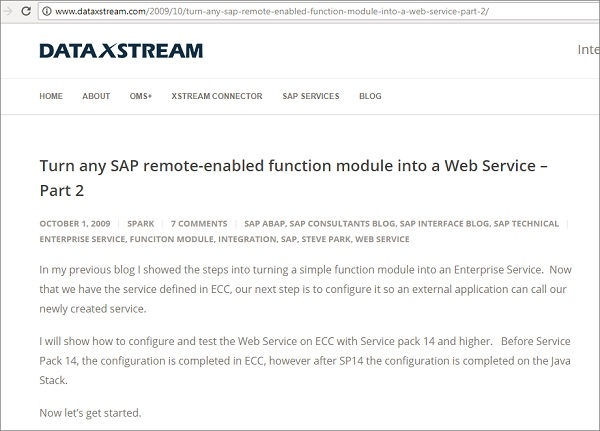Image resolution: width=600 pixels, height=431 pixels.
Task: Open the XSTREAM CONNECTOR menu item
Action: (x=217, y=96)
